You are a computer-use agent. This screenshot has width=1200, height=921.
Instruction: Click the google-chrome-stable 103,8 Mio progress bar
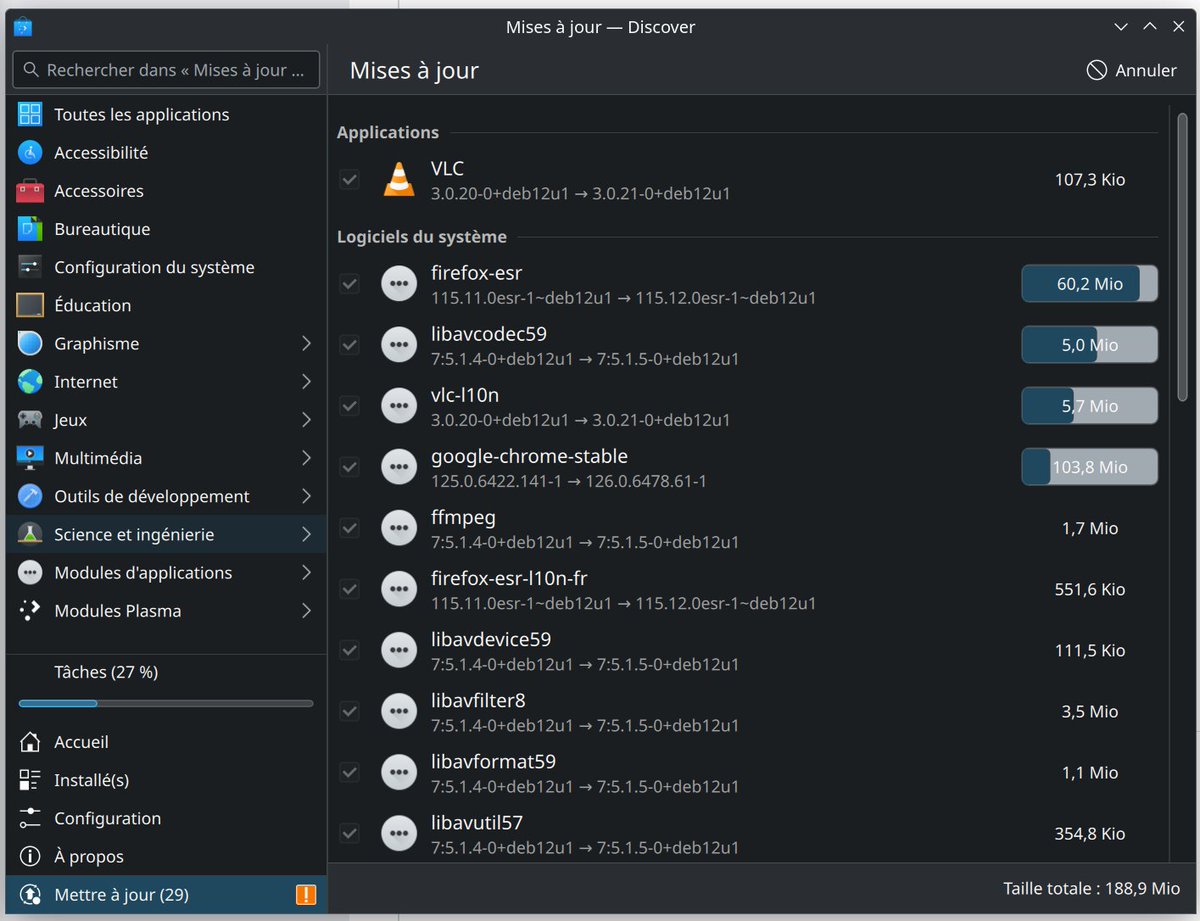click(1089, 467)
